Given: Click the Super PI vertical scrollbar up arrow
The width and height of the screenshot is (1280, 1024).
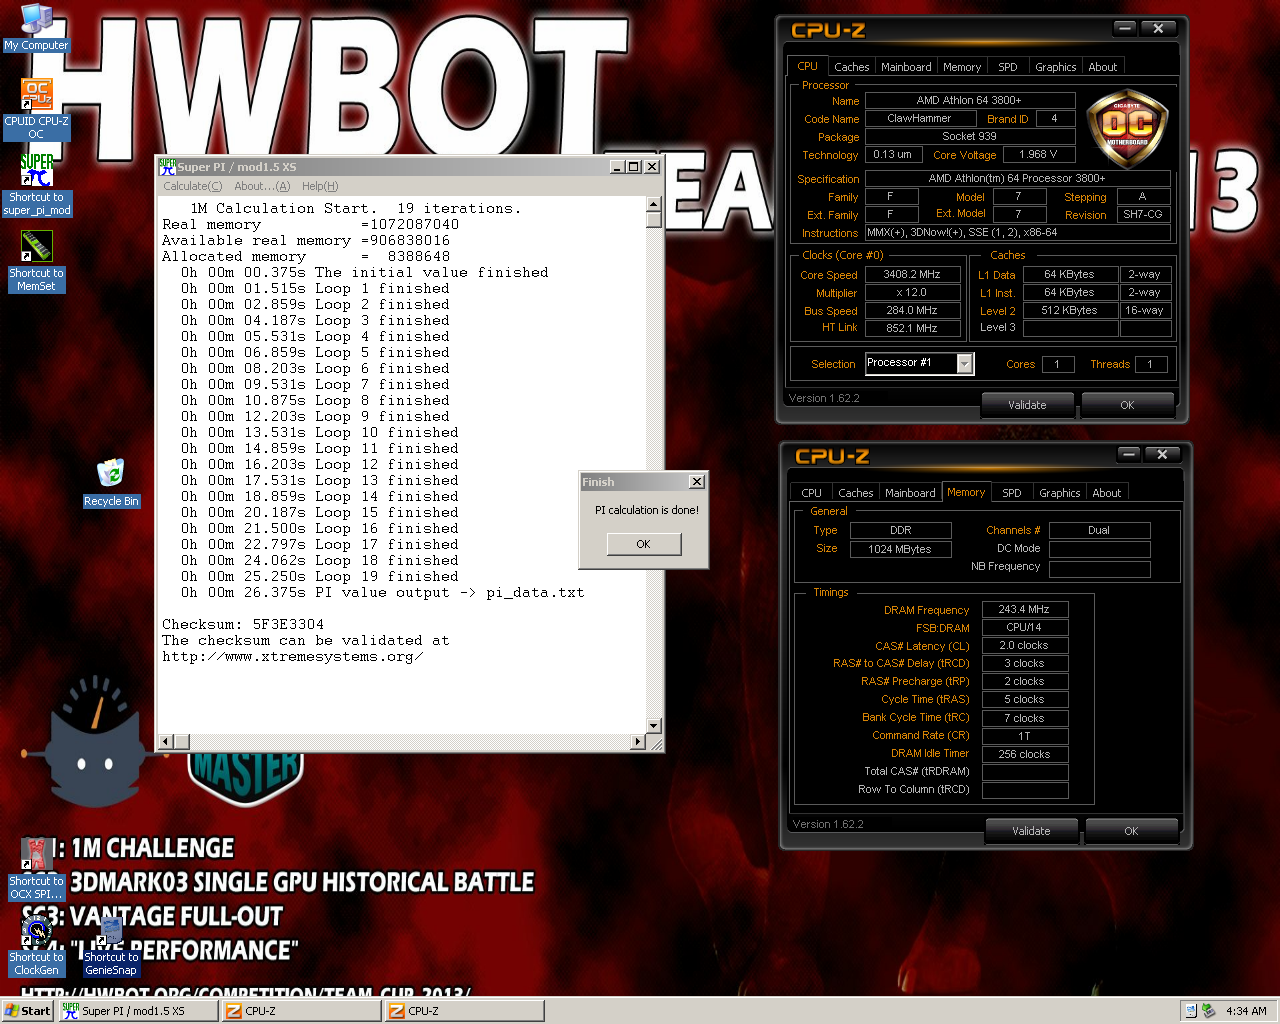Looking at the screenshot, I should tap(654, 204).
